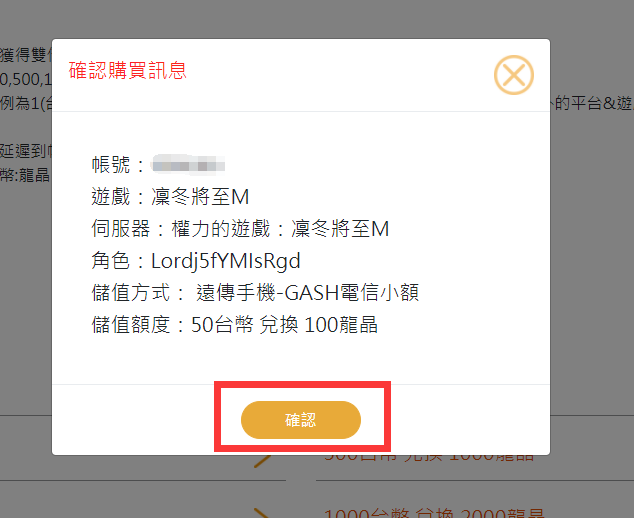This screenshot has width=634, height=518.
Task: Click the 儲值額度 50台幣 兌換 100龍晶 line
Action: point(233,325)
